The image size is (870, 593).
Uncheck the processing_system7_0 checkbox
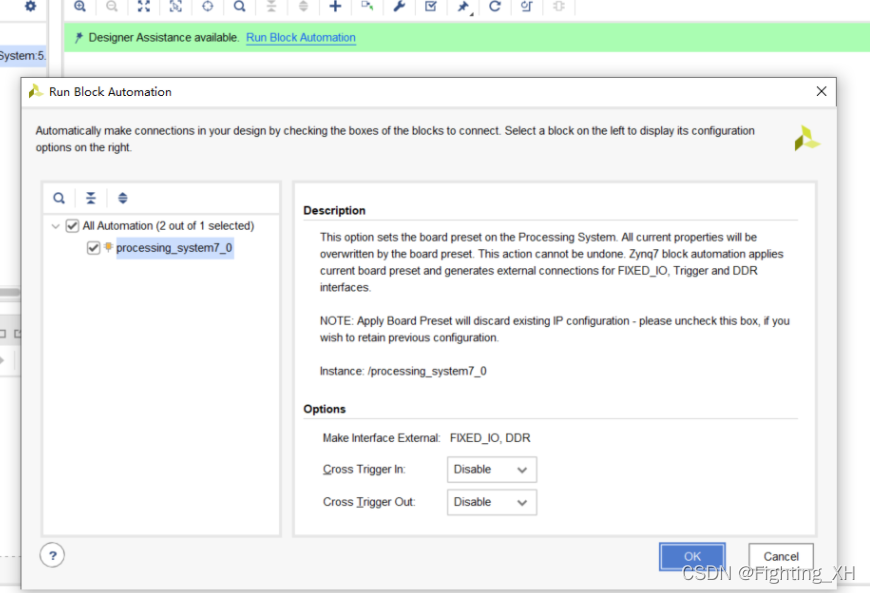coord(93,248)
